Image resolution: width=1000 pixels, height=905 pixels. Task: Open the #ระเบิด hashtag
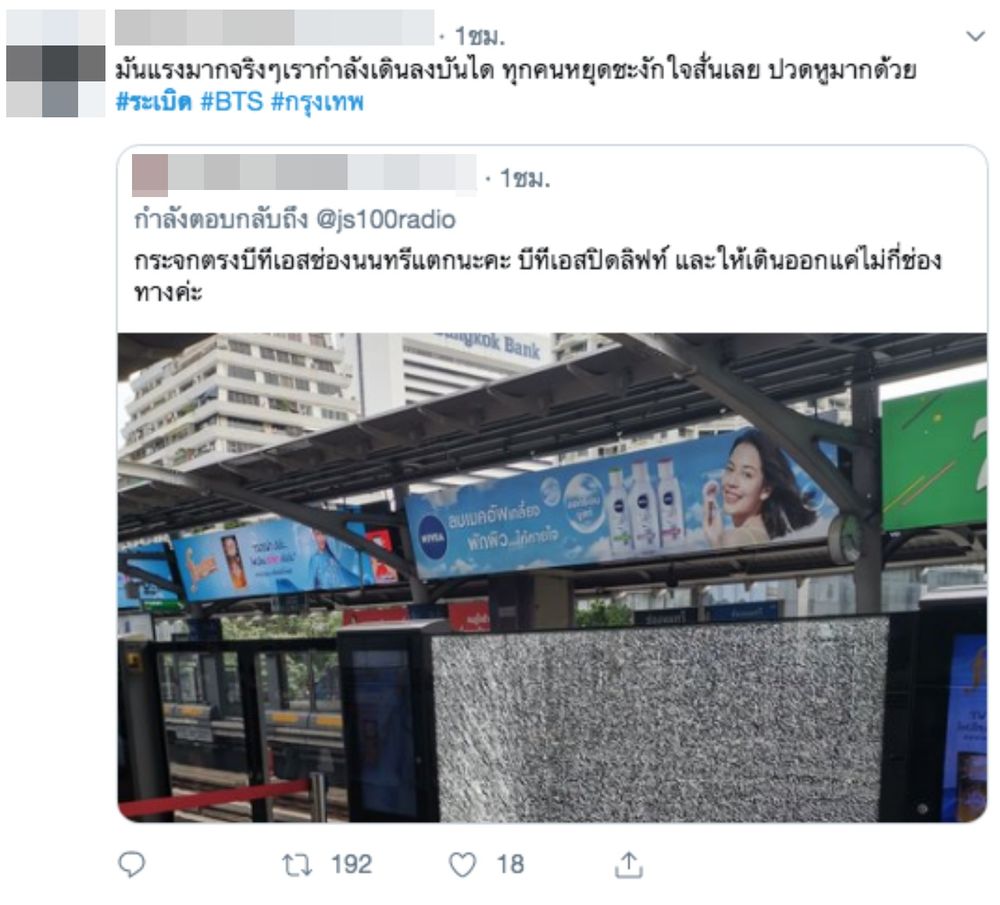pos(154,102)
